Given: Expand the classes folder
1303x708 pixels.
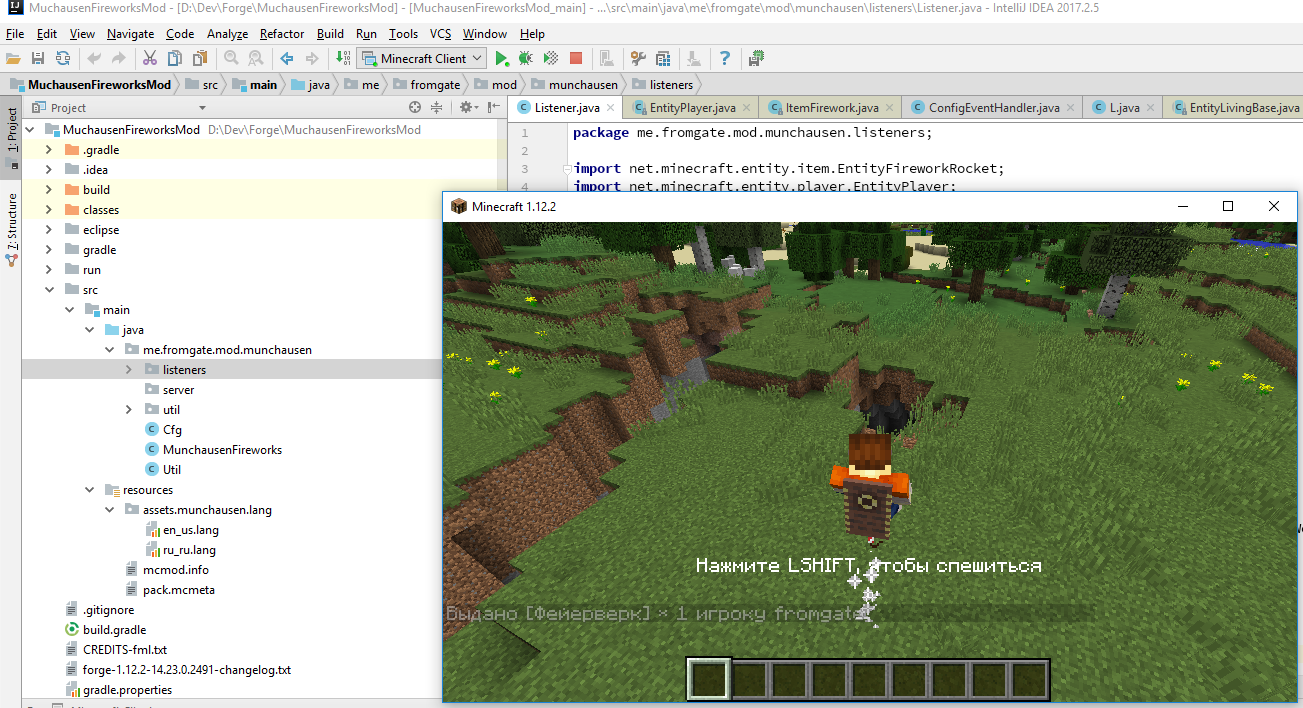Looking at the screenshot, I should pyautogui.click(x=48, y=210).
